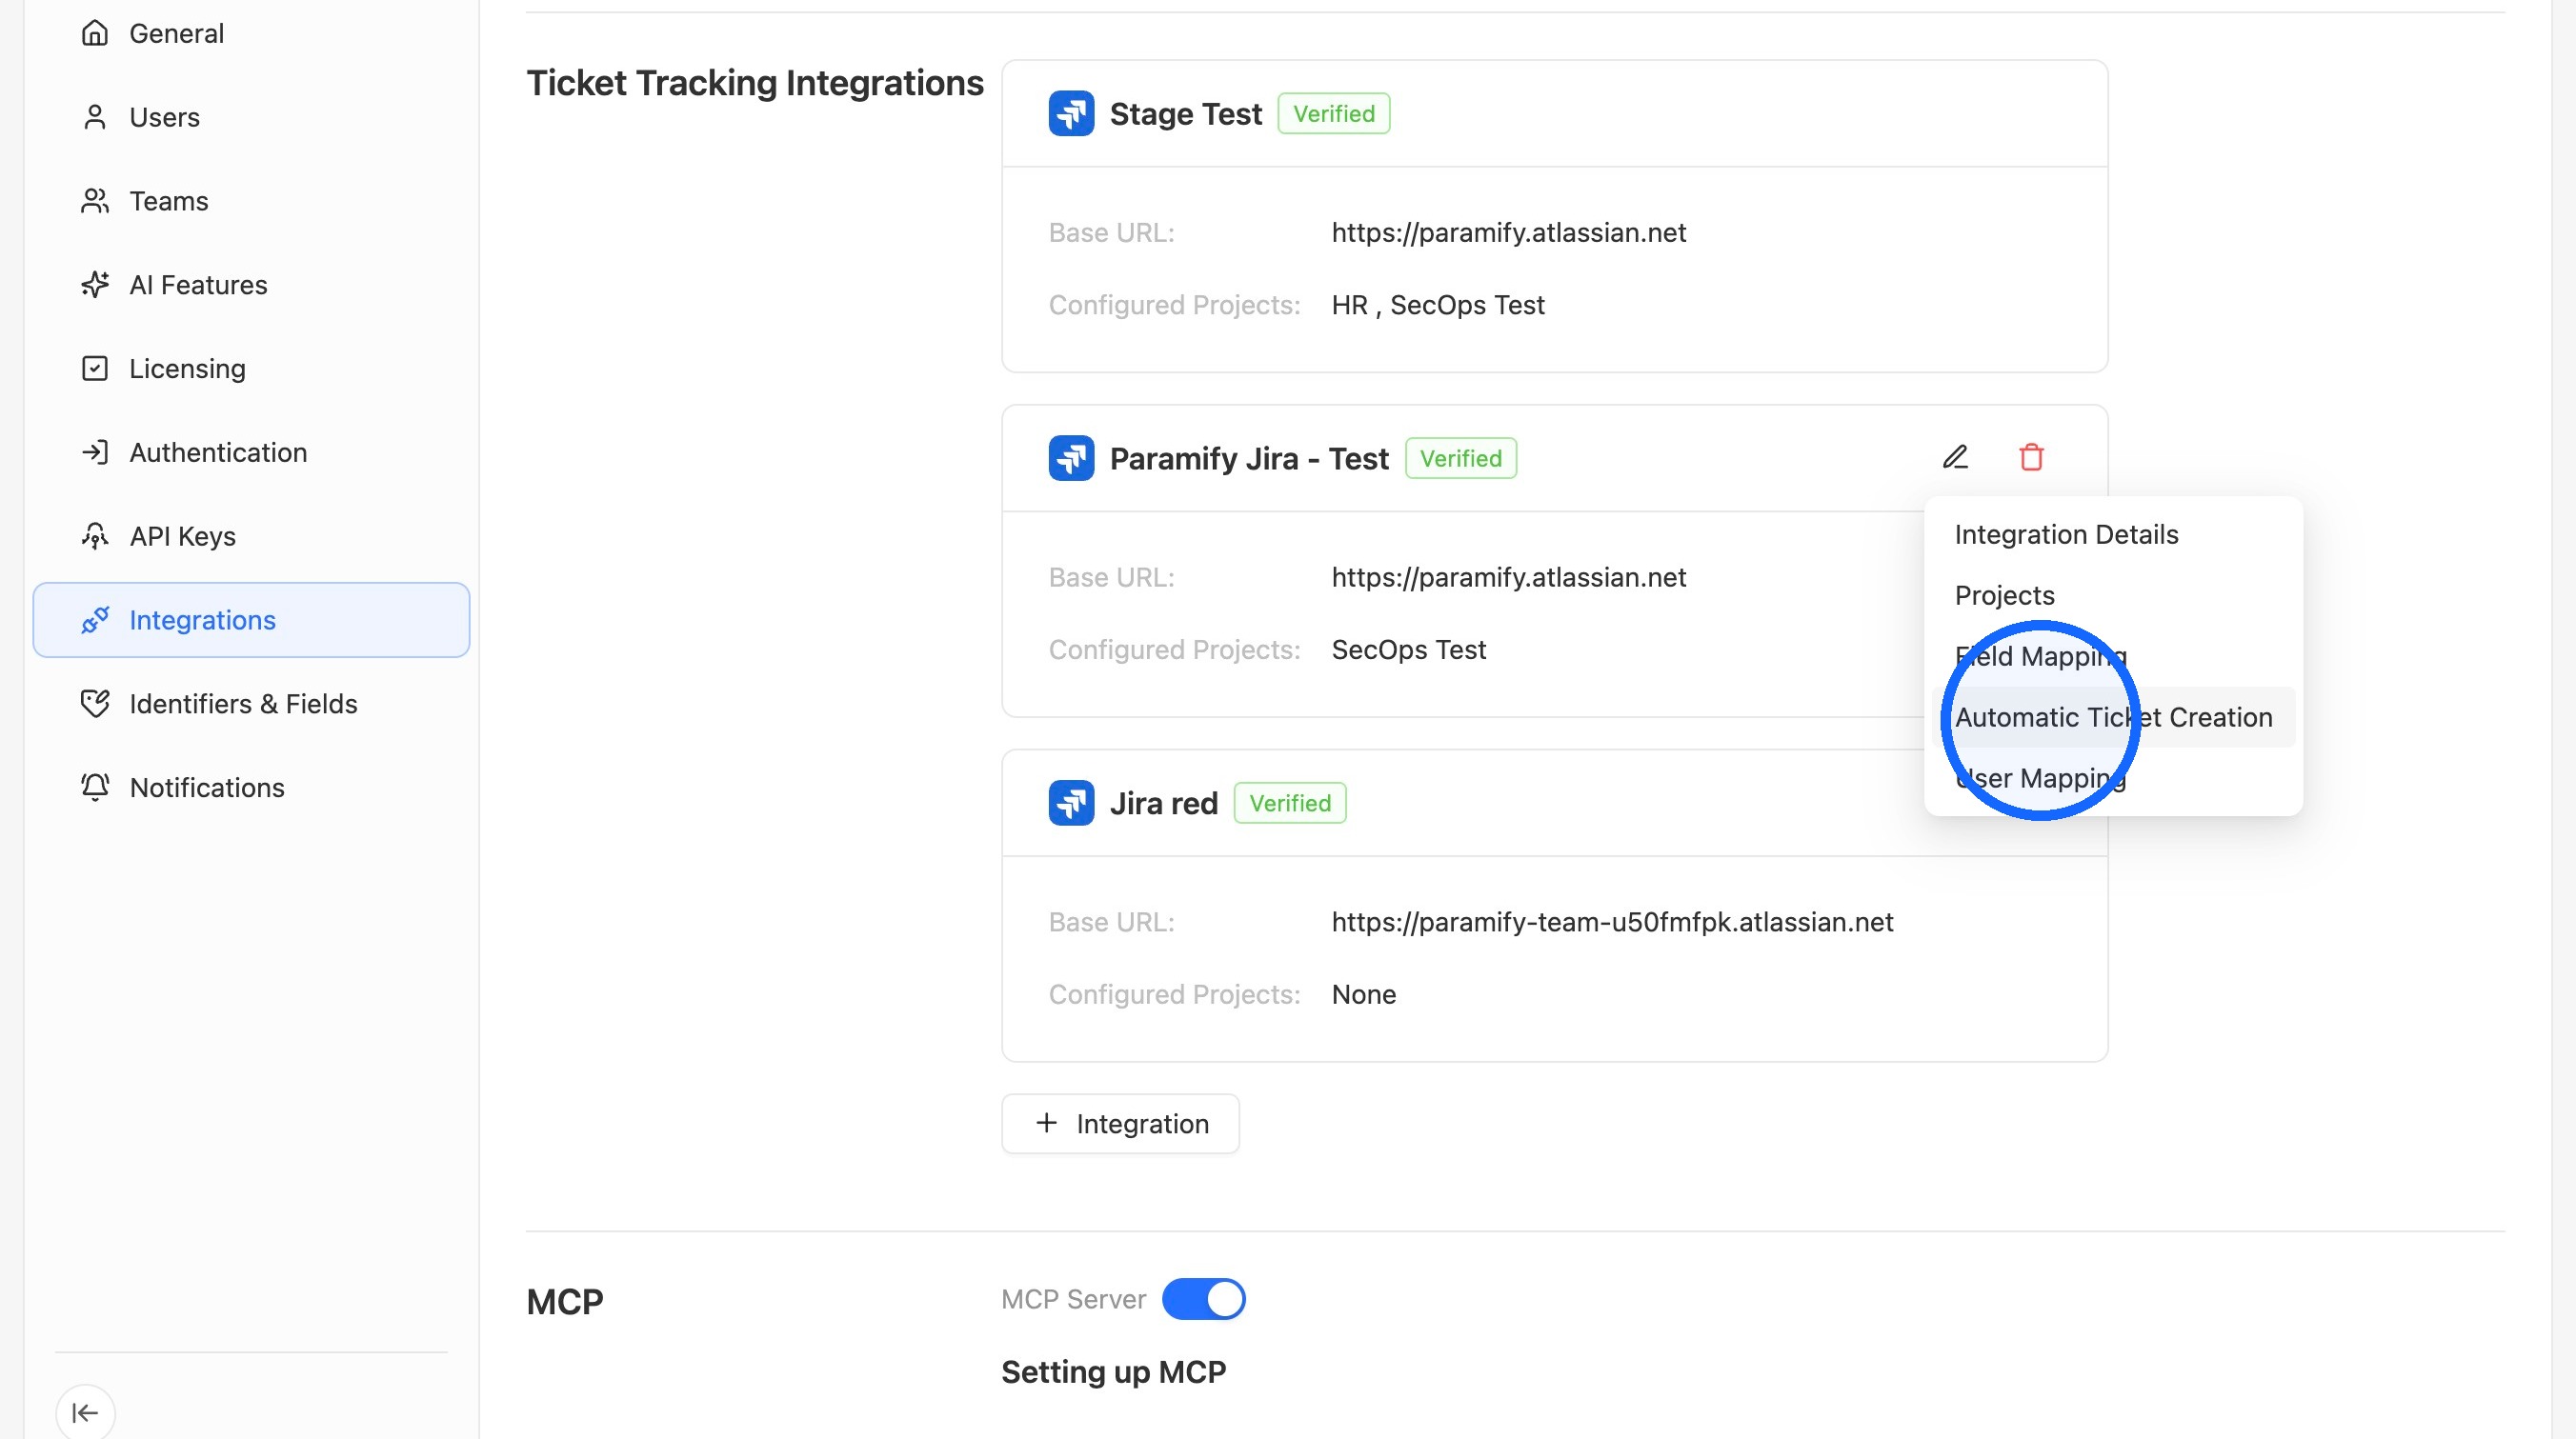Click the Jira icon on Paramify Jira - Test
The height and width of the screenshot is (1439, 2576).
(x=1071, y=458)
